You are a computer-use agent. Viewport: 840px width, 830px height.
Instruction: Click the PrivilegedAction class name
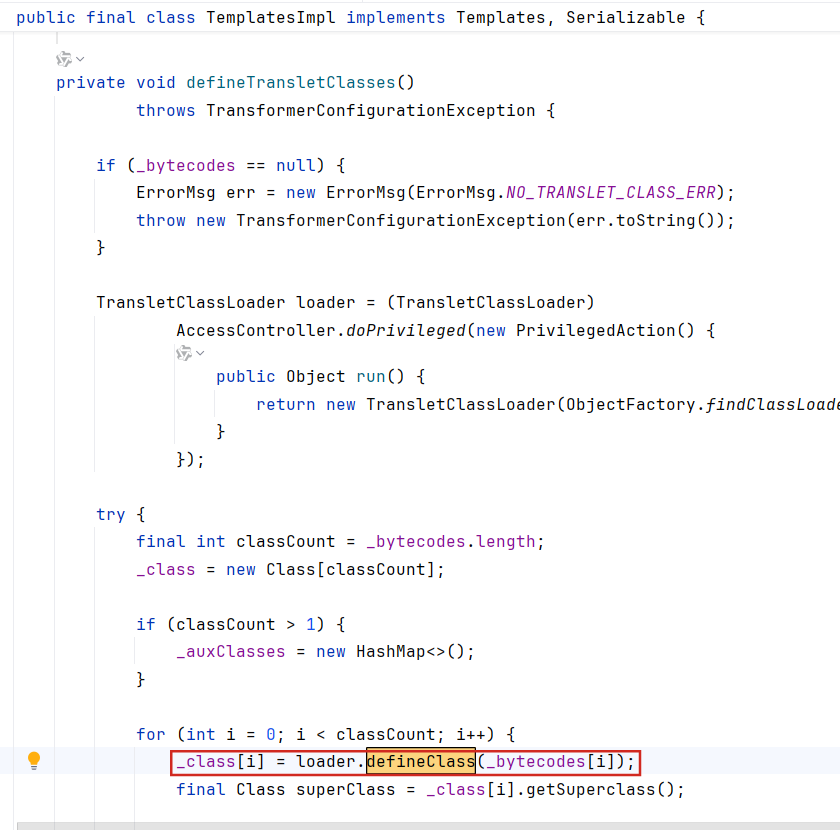(x=595, y=331)
